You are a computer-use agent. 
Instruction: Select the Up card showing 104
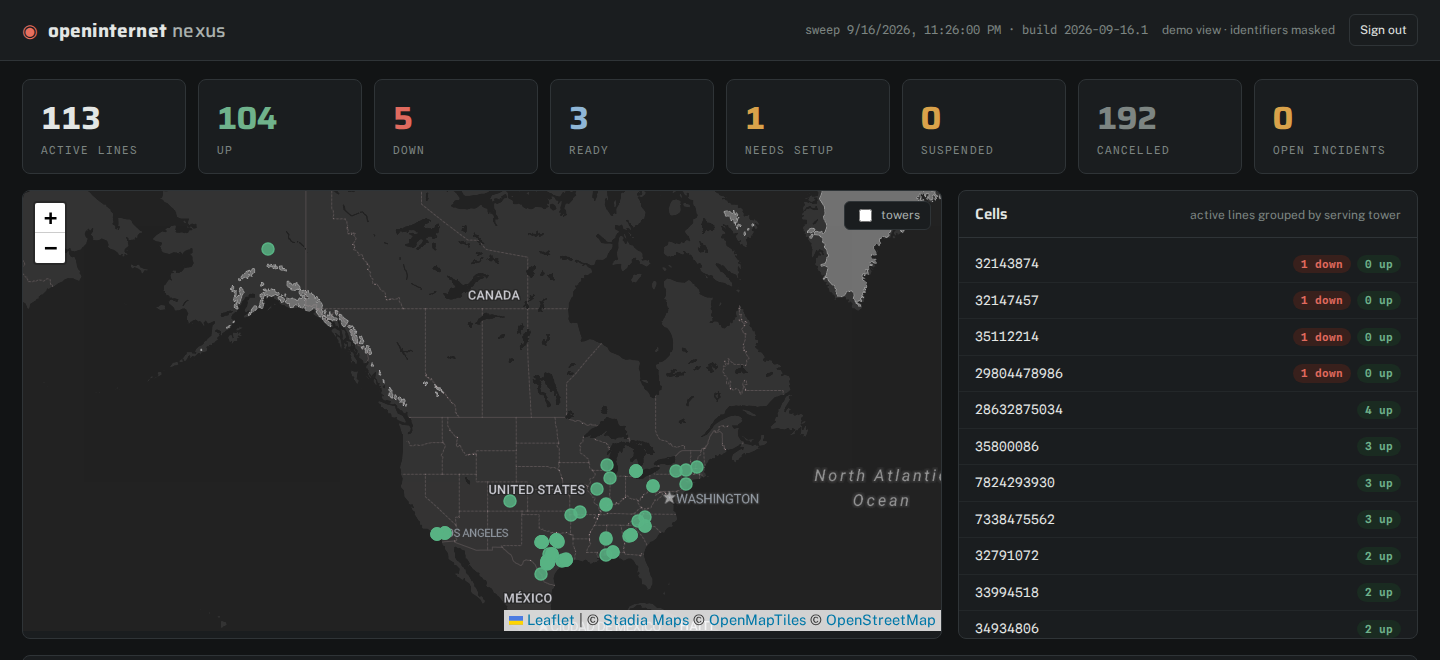pyautogui.click(x=280, y=126)
